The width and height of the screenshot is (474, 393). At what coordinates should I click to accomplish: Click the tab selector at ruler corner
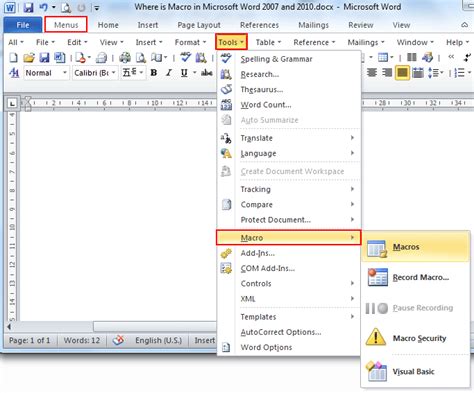pos(12,104)
